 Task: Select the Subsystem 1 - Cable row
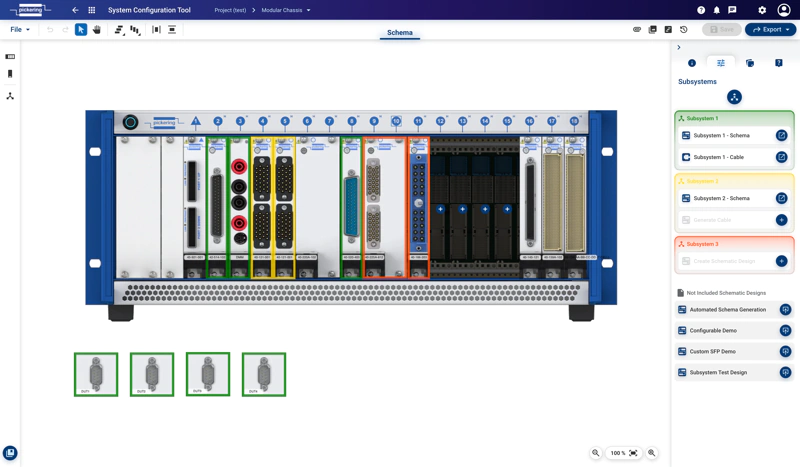734,157
